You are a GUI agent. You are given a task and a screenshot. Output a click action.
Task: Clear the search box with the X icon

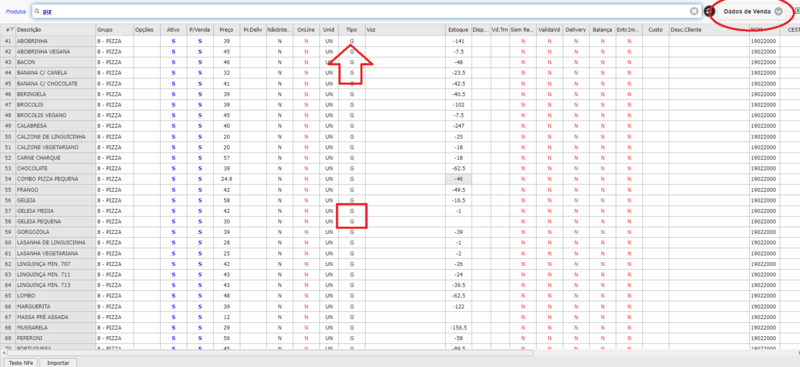point(694,11)
